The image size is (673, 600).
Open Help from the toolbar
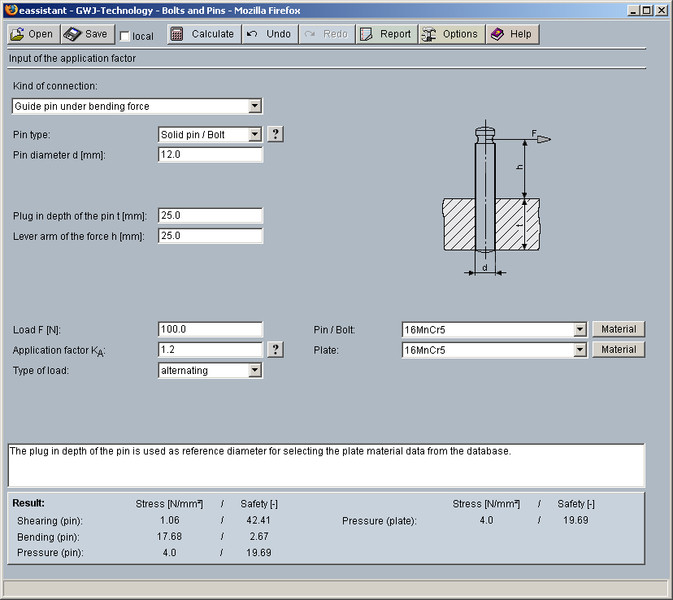(x=511, y=34)
